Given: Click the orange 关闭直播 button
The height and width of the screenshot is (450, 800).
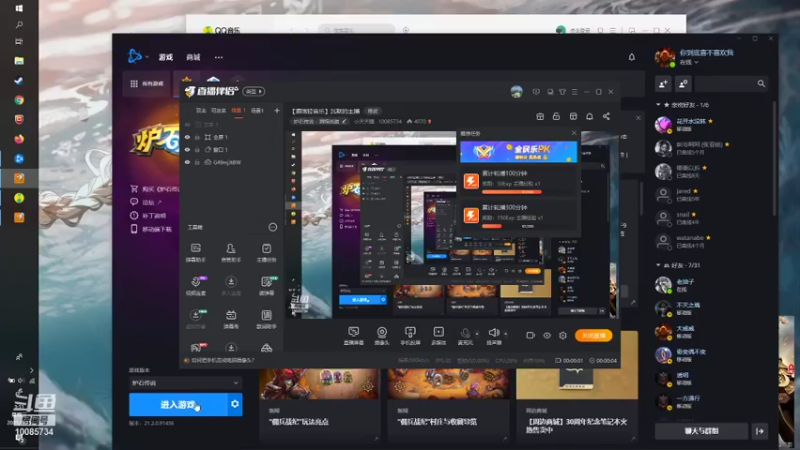Looking at the screenshot, I should click(x=594, y=335).
